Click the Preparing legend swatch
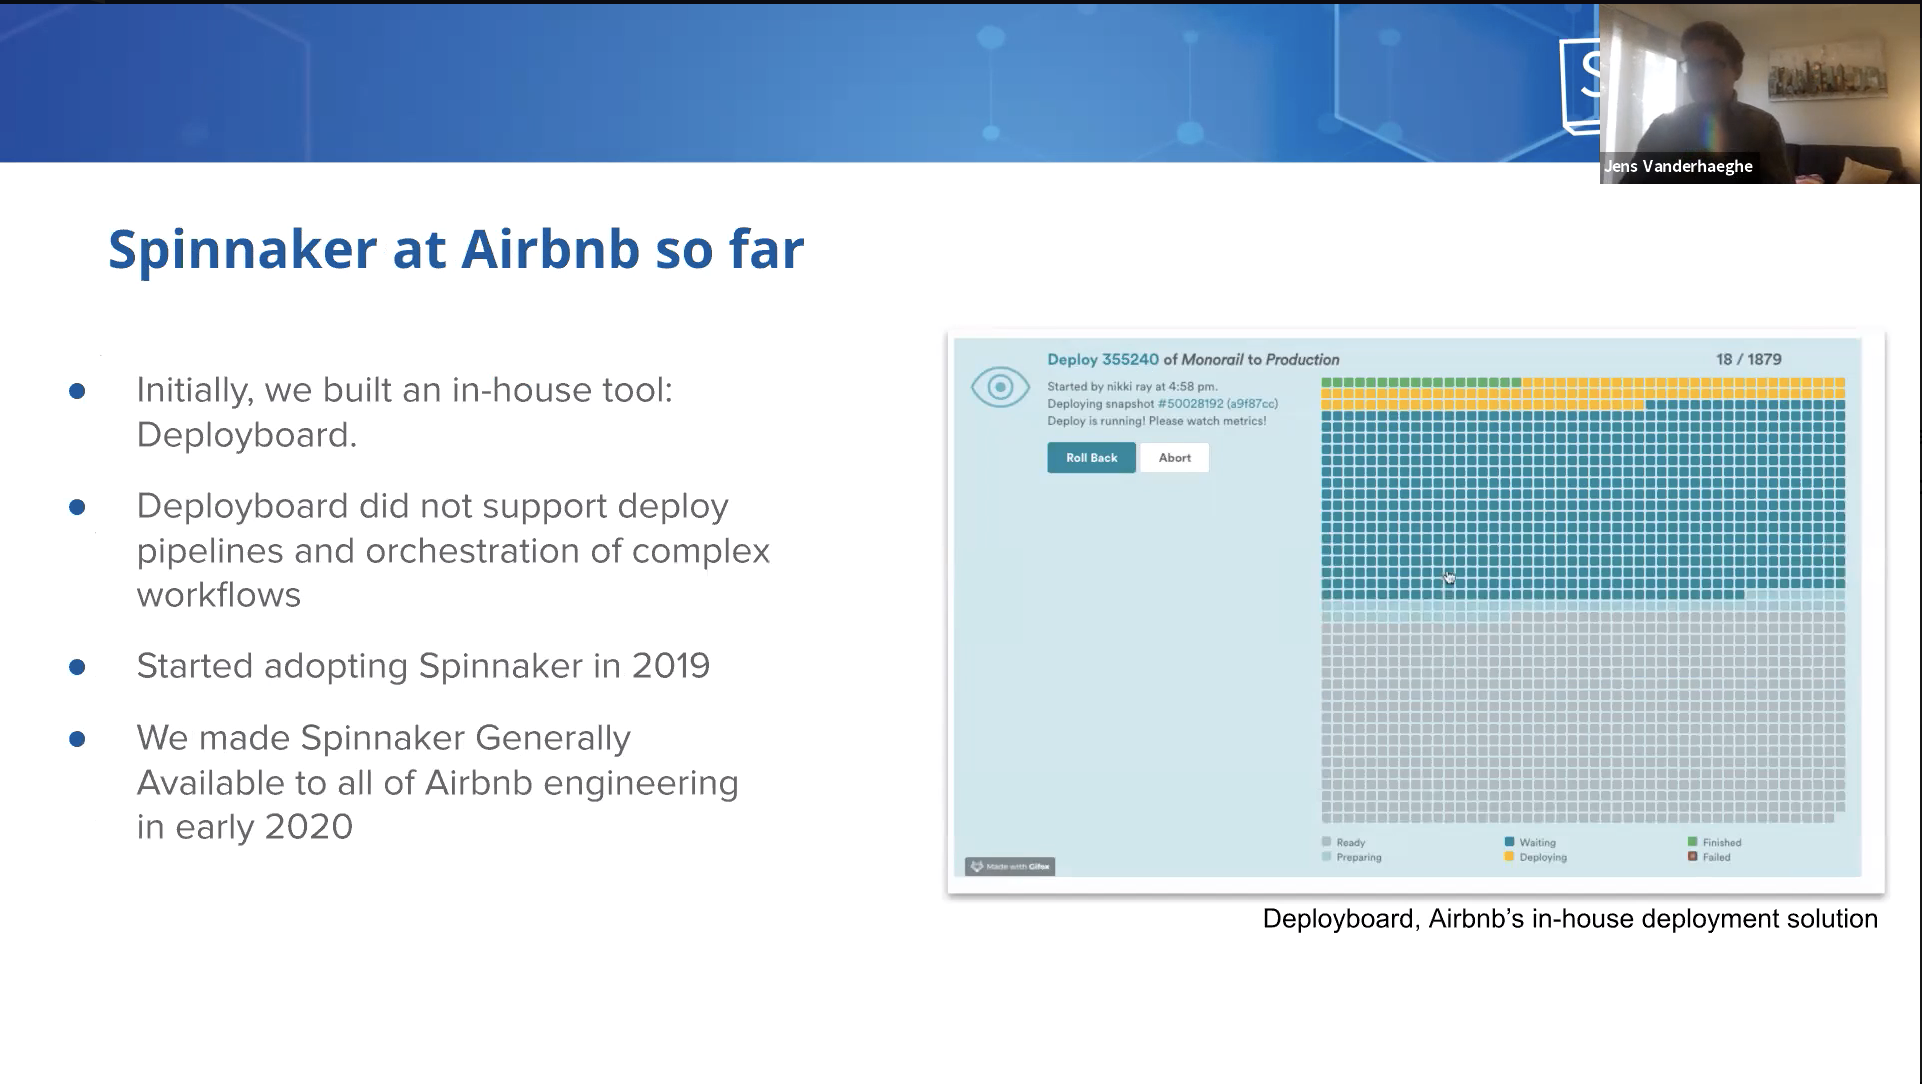Screen dimensions: 1922x1084 1326,857
